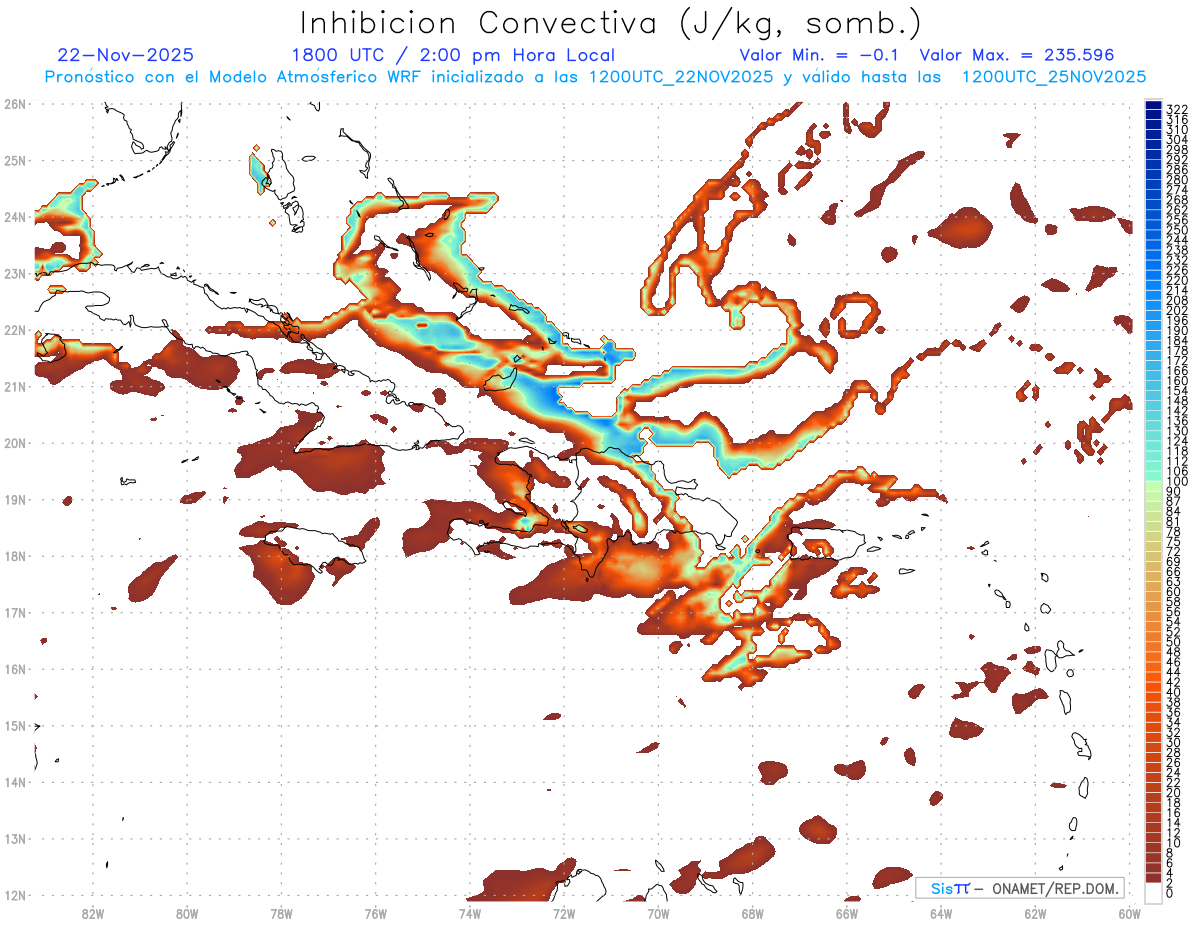Screen dimensions: 1200x927
Task: Click the 80W longitude label
Action: click(x=186, y=913)
